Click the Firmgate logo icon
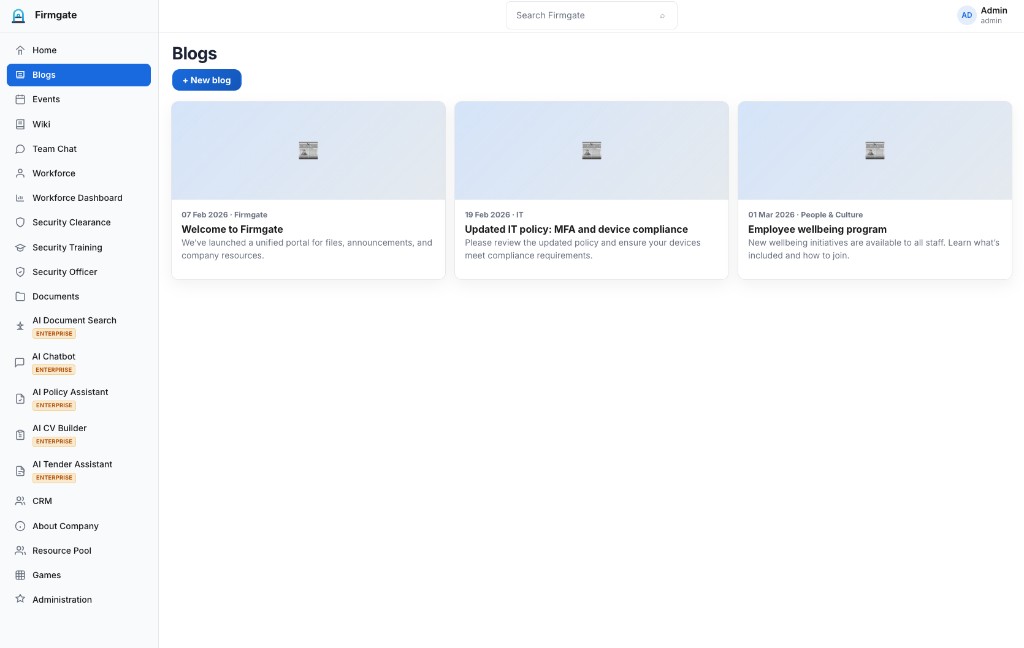The height and width of the screenshot is (648, 1024). tap(18, 16)
